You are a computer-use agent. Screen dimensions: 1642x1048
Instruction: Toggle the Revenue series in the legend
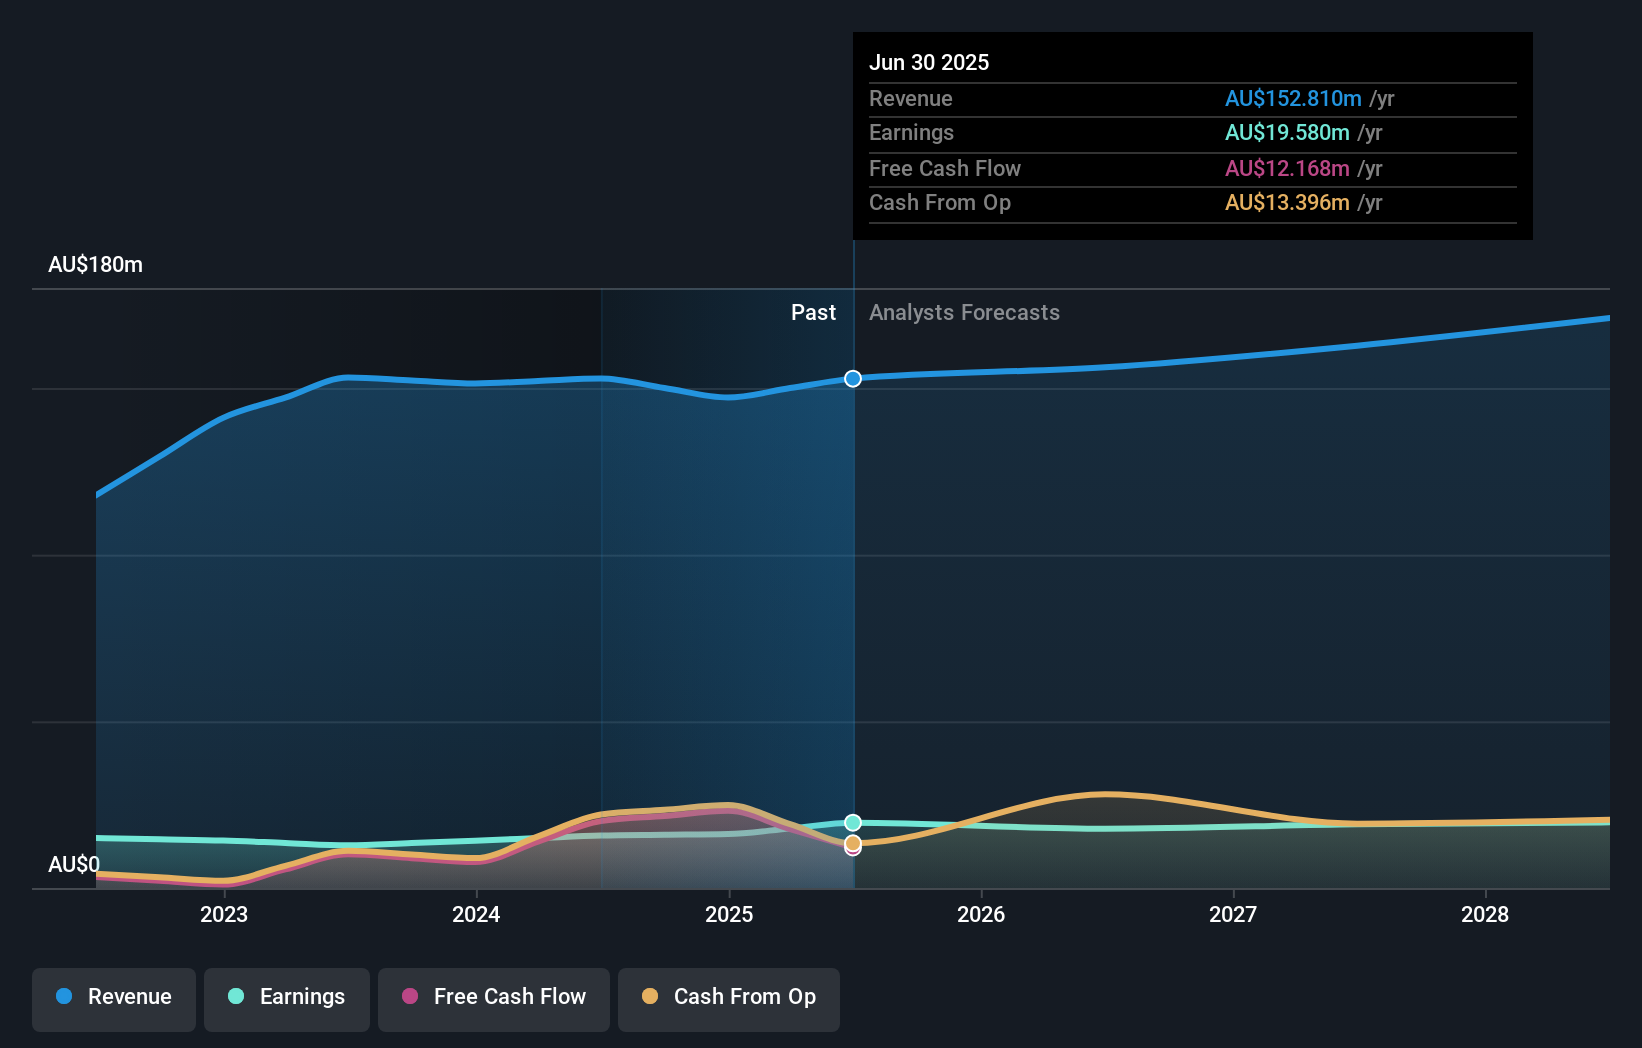pos(113,997)
